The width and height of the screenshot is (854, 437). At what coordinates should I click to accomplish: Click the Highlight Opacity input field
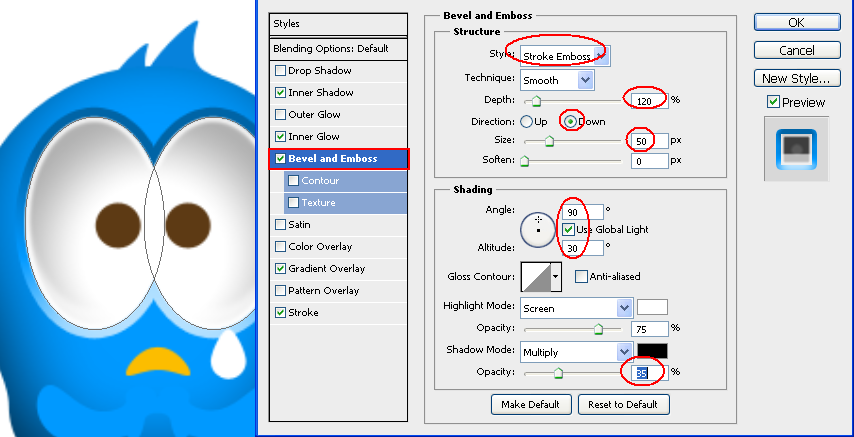649,329
